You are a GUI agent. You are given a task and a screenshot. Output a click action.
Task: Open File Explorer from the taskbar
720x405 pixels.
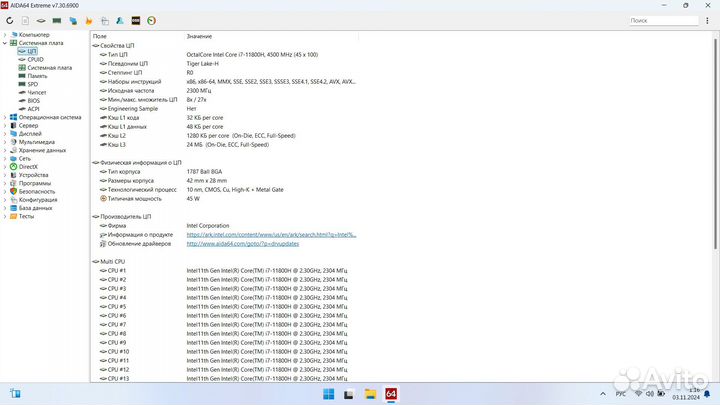(370, 393)
